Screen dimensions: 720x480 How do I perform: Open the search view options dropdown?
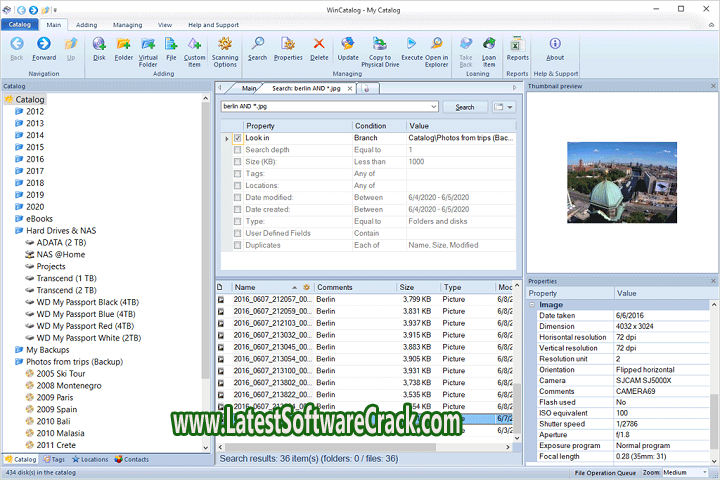pyautogui.click(x=510, y=107)
